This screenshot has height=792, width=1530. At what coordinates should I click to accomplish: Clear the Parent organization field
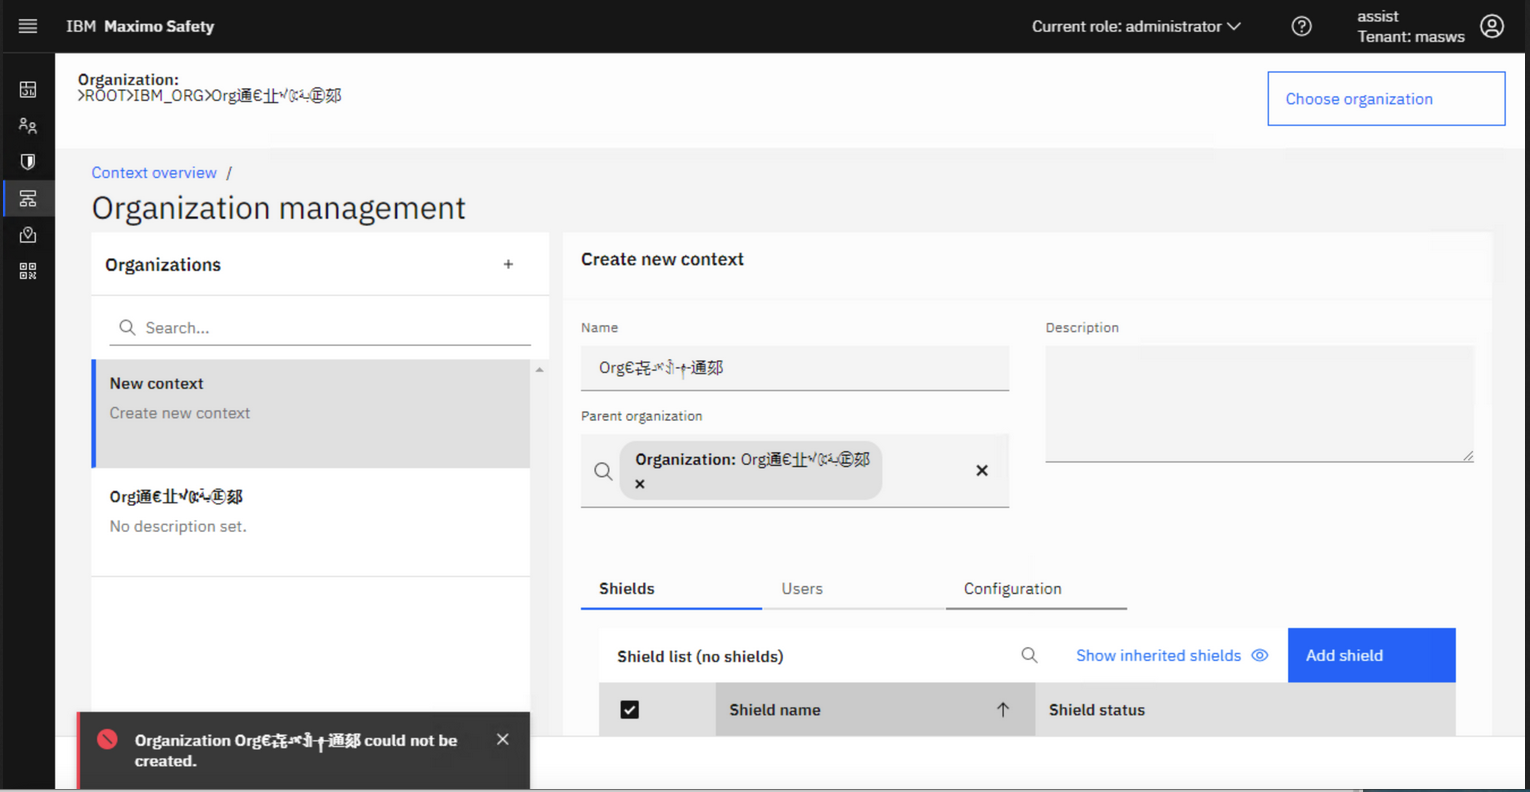point(982,470)
